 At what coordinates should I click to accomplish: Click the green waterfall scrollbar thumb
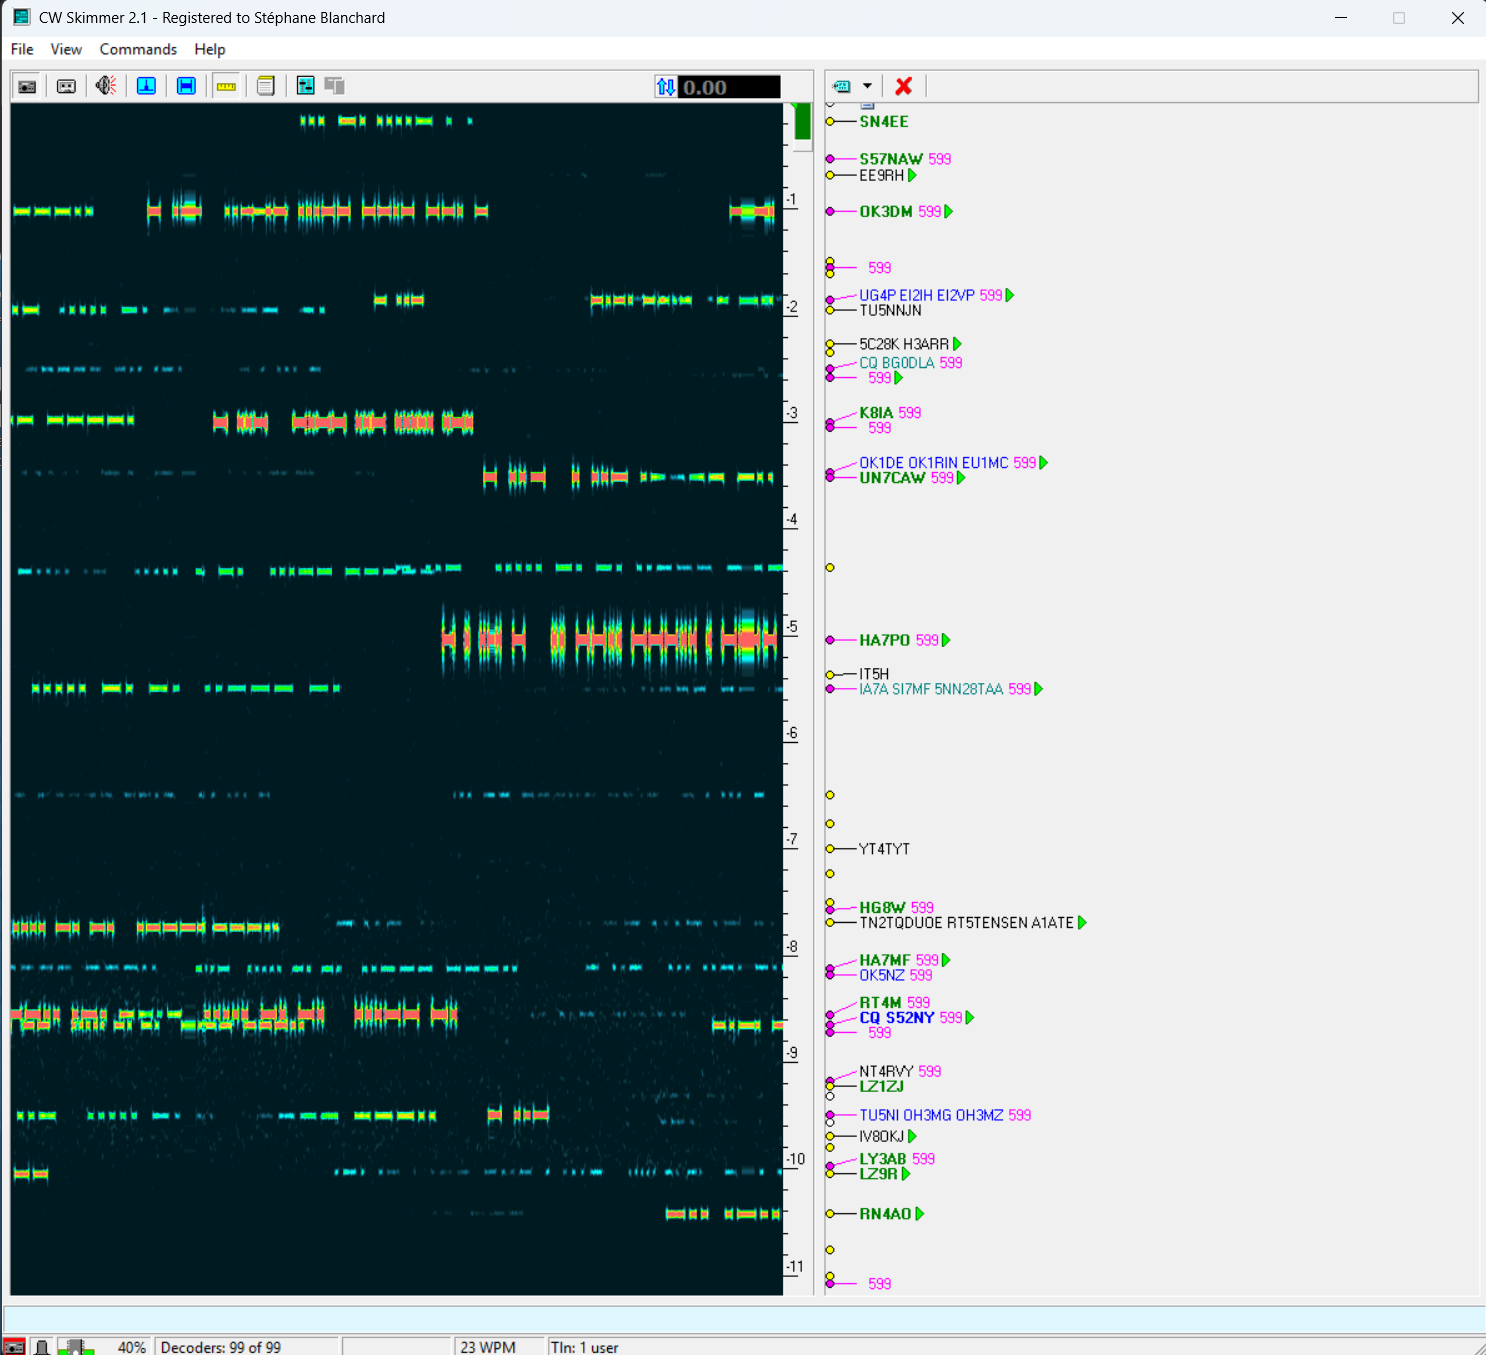(802, 123)
